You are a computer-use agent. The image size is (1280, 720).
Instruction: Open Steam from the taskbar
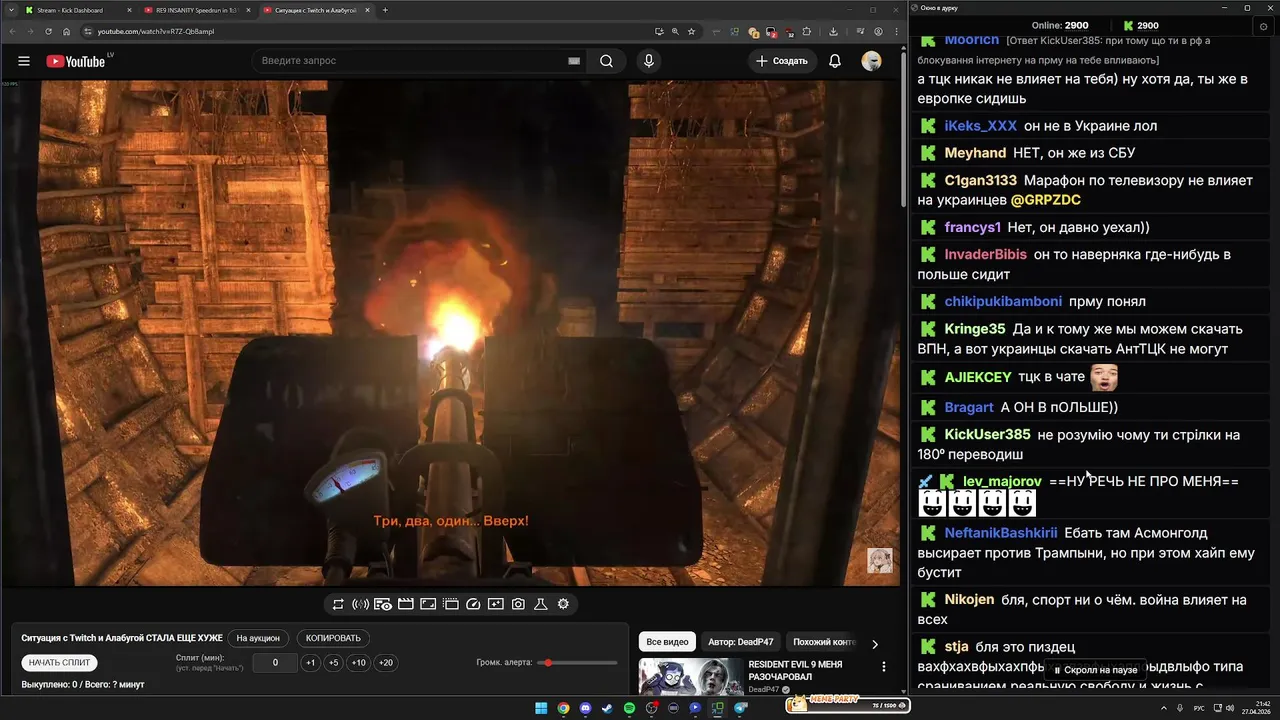click(607, 708)
